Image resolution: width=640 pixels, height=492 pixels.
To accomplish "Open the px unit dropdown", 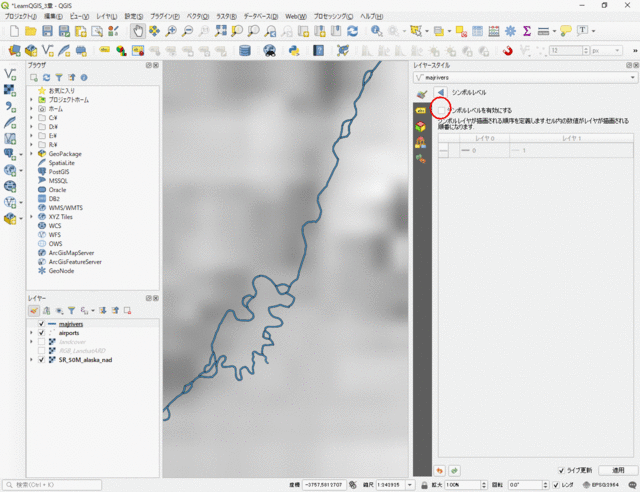I will (x=607, y=51).
